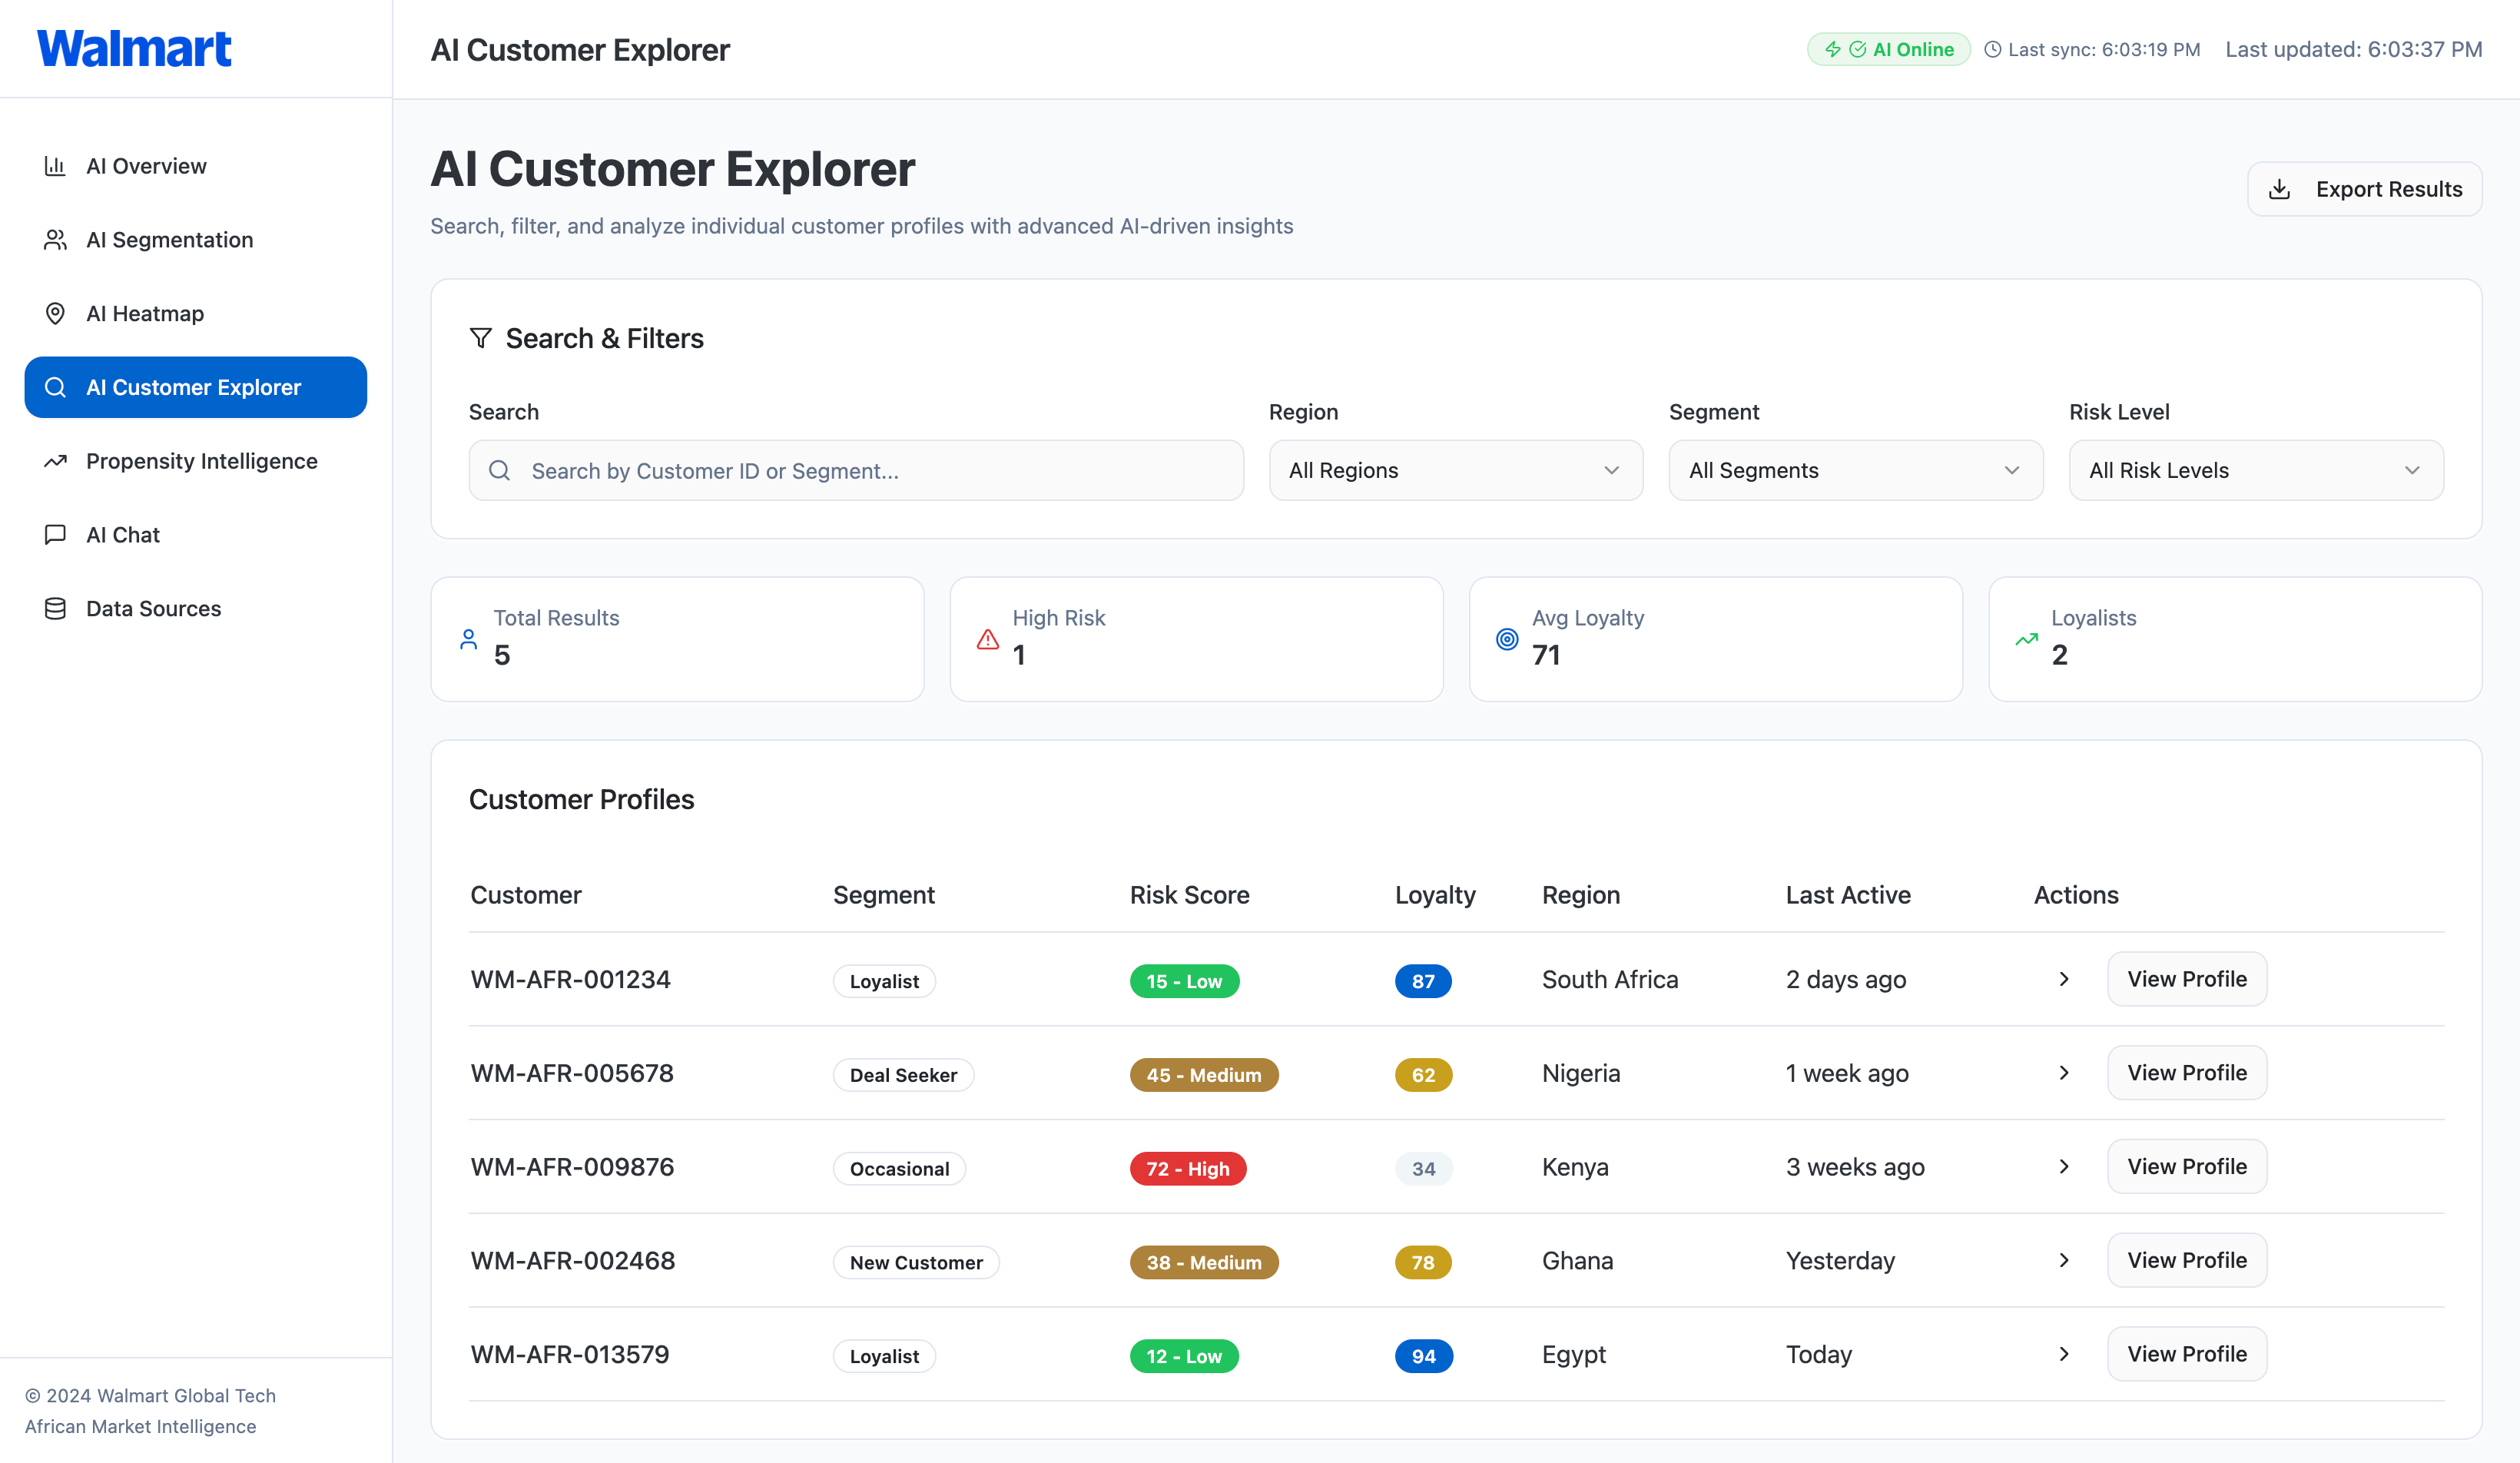View Profile for WM-AFR-005678
The height and width of the screenshot is (1463, 2520).
click(x=2186, y=1073)
